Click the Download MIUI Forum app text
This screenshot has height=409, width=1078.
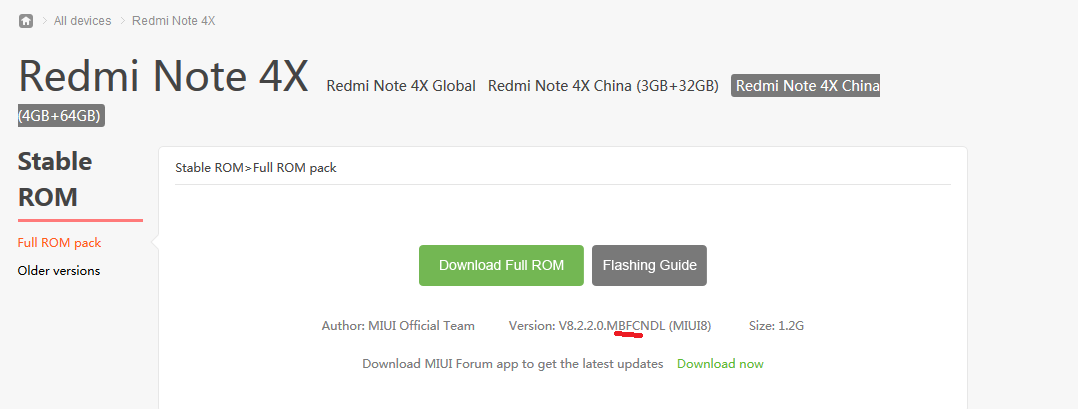point(512,364)
